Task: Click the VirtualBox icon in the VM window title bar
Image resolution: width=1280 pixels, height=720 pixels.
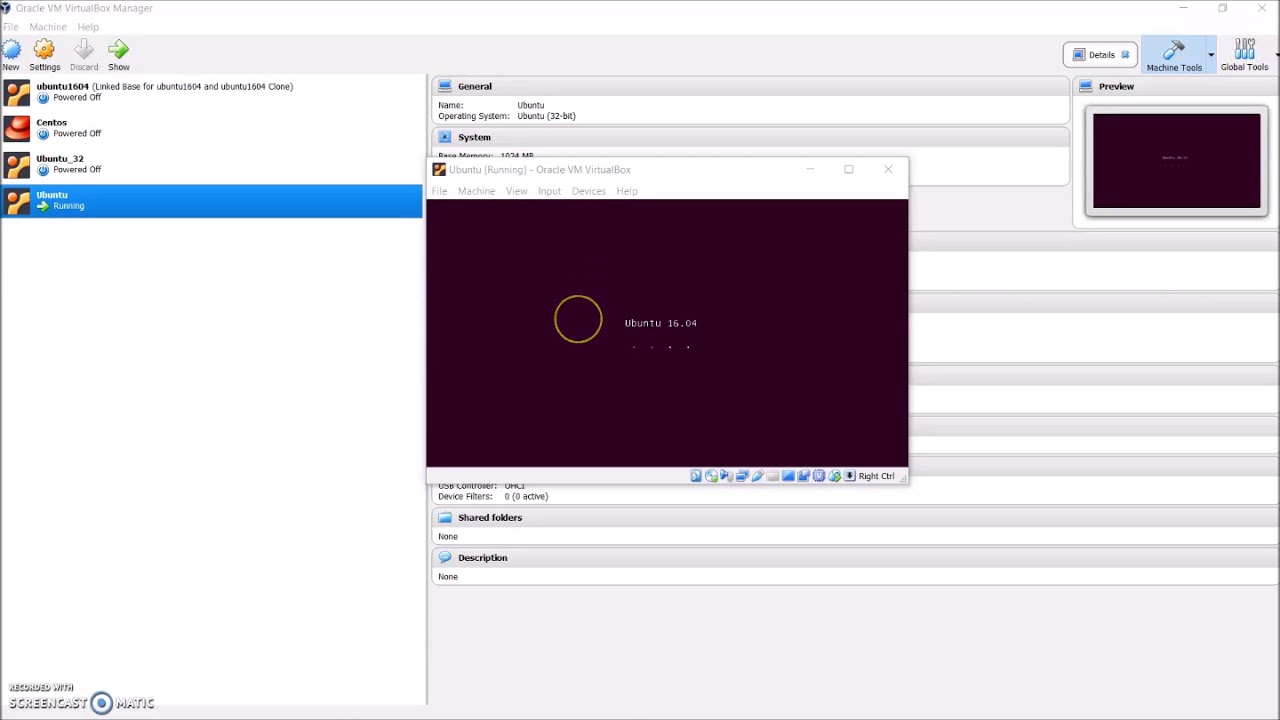Action: [x=439, y=170]
